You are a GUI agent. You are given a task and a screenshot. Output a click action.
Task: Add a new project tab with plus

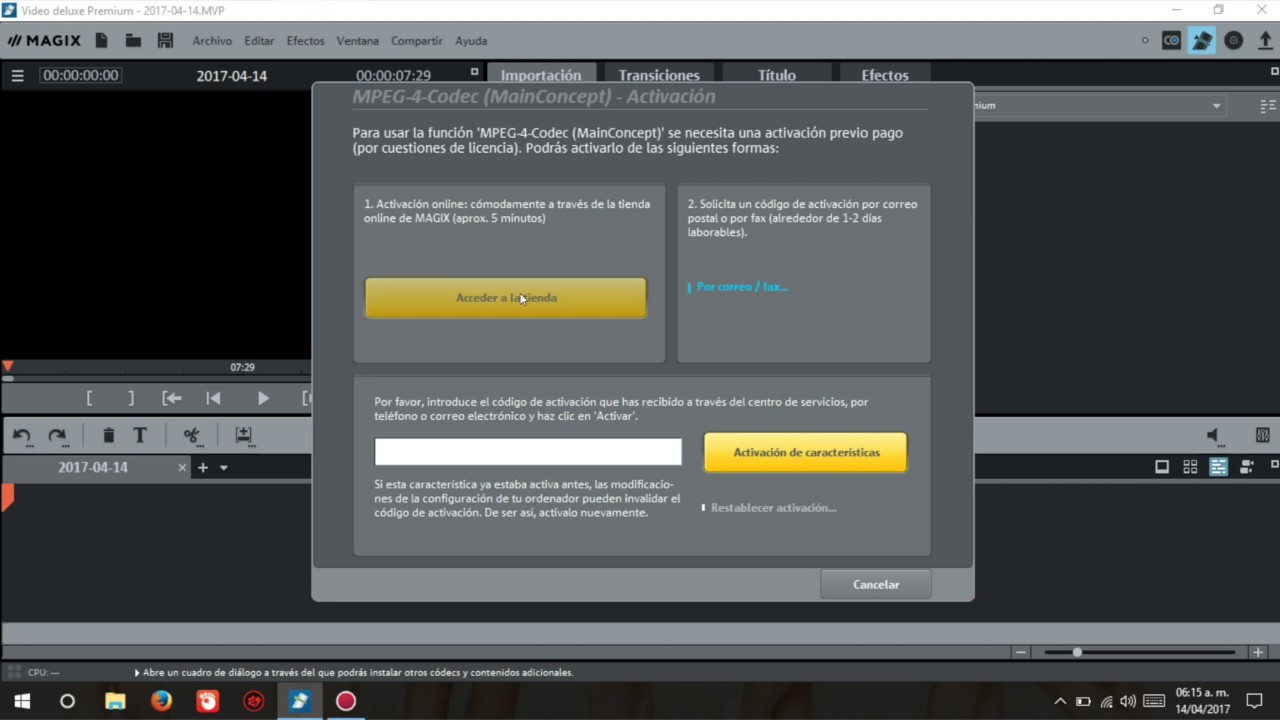click(x=202, y=468)
